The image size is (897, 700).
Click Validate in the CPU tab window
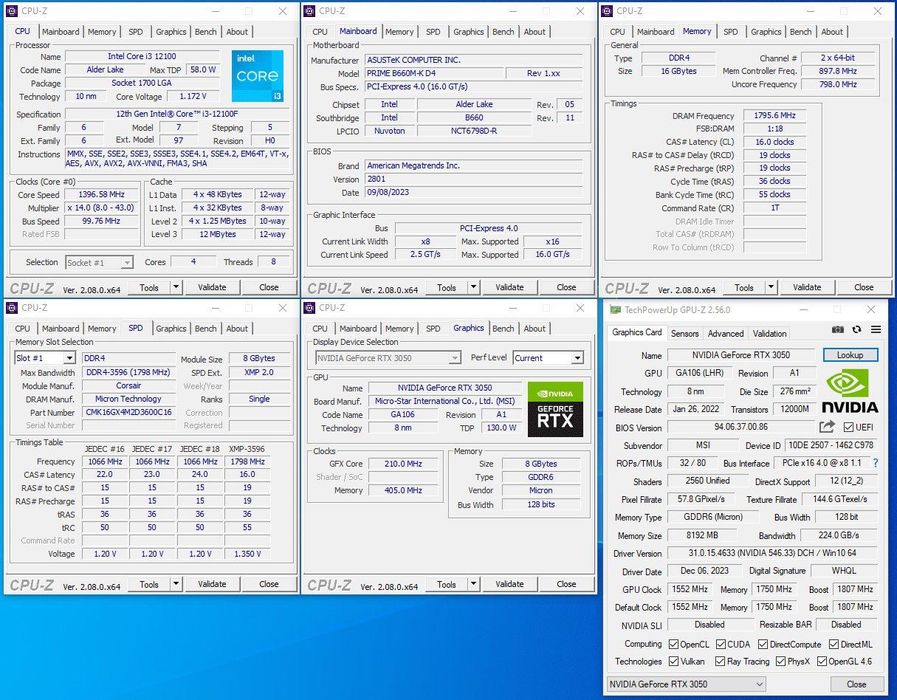pyautogui.click(x=212, y=287)
